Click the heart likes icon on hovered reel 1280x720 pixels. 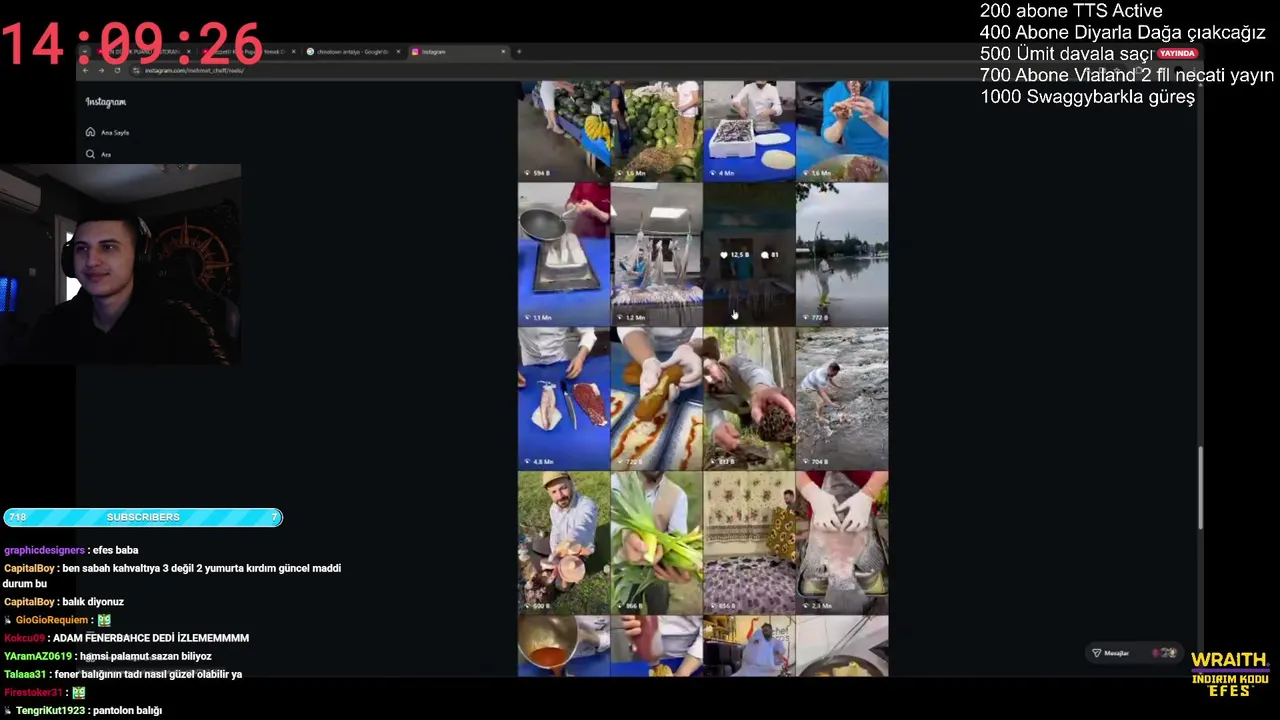pyautogui.click(x=724, y=255)
